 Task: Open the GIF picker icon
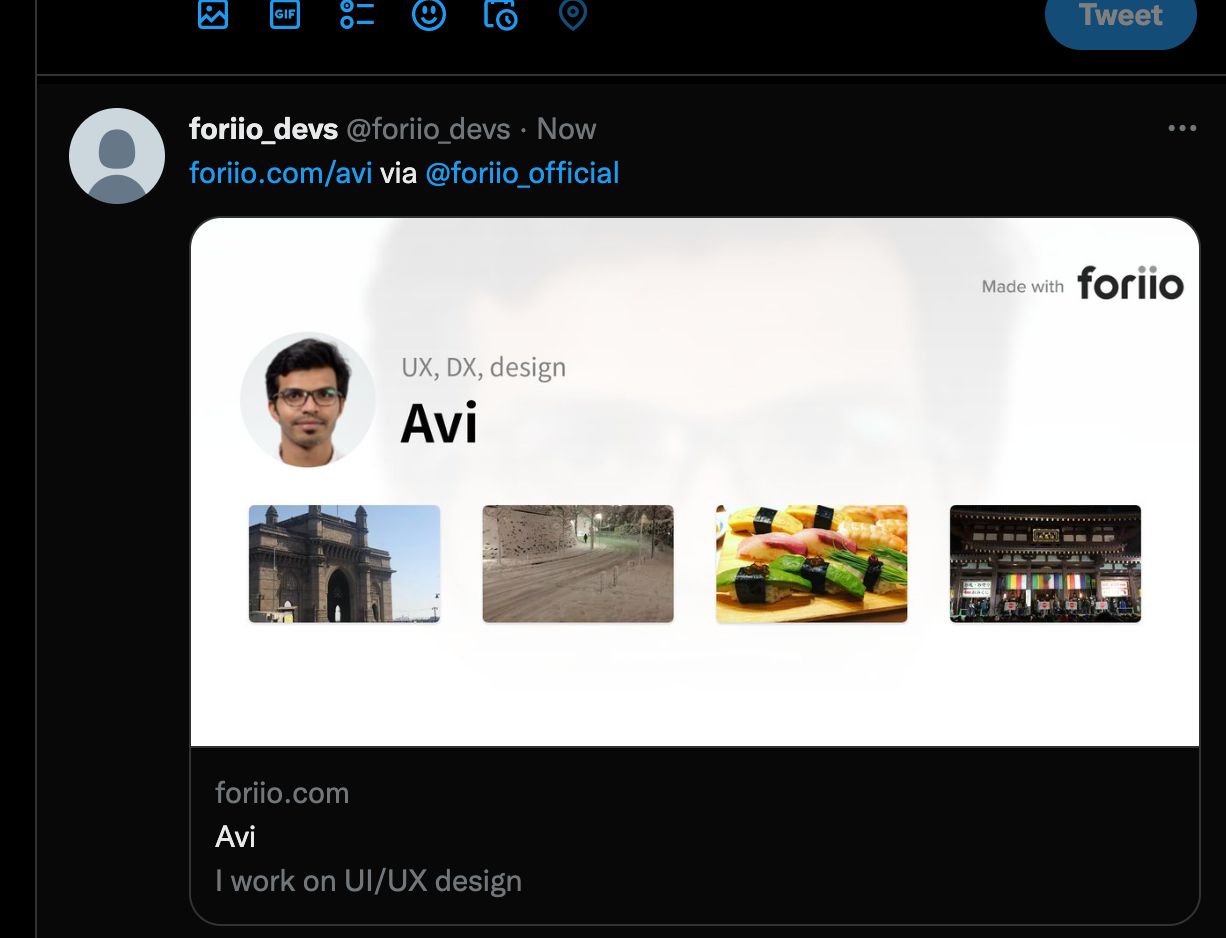(x=284, y=15)
